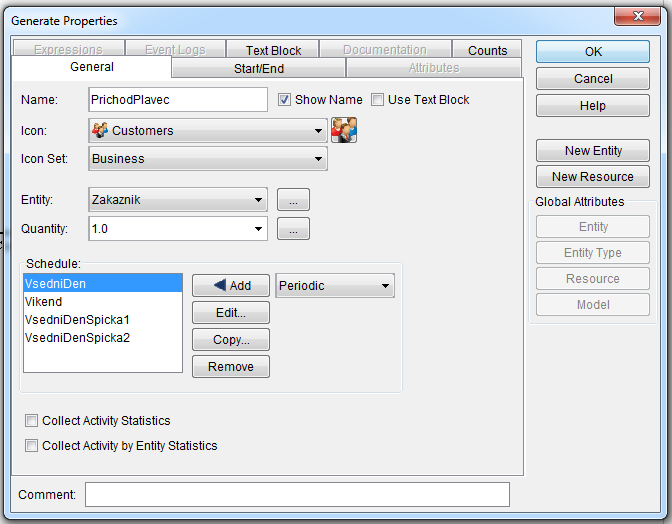Click the browse button next to Quantity
The width and height of the screenshot is (672, 524).
293,230
